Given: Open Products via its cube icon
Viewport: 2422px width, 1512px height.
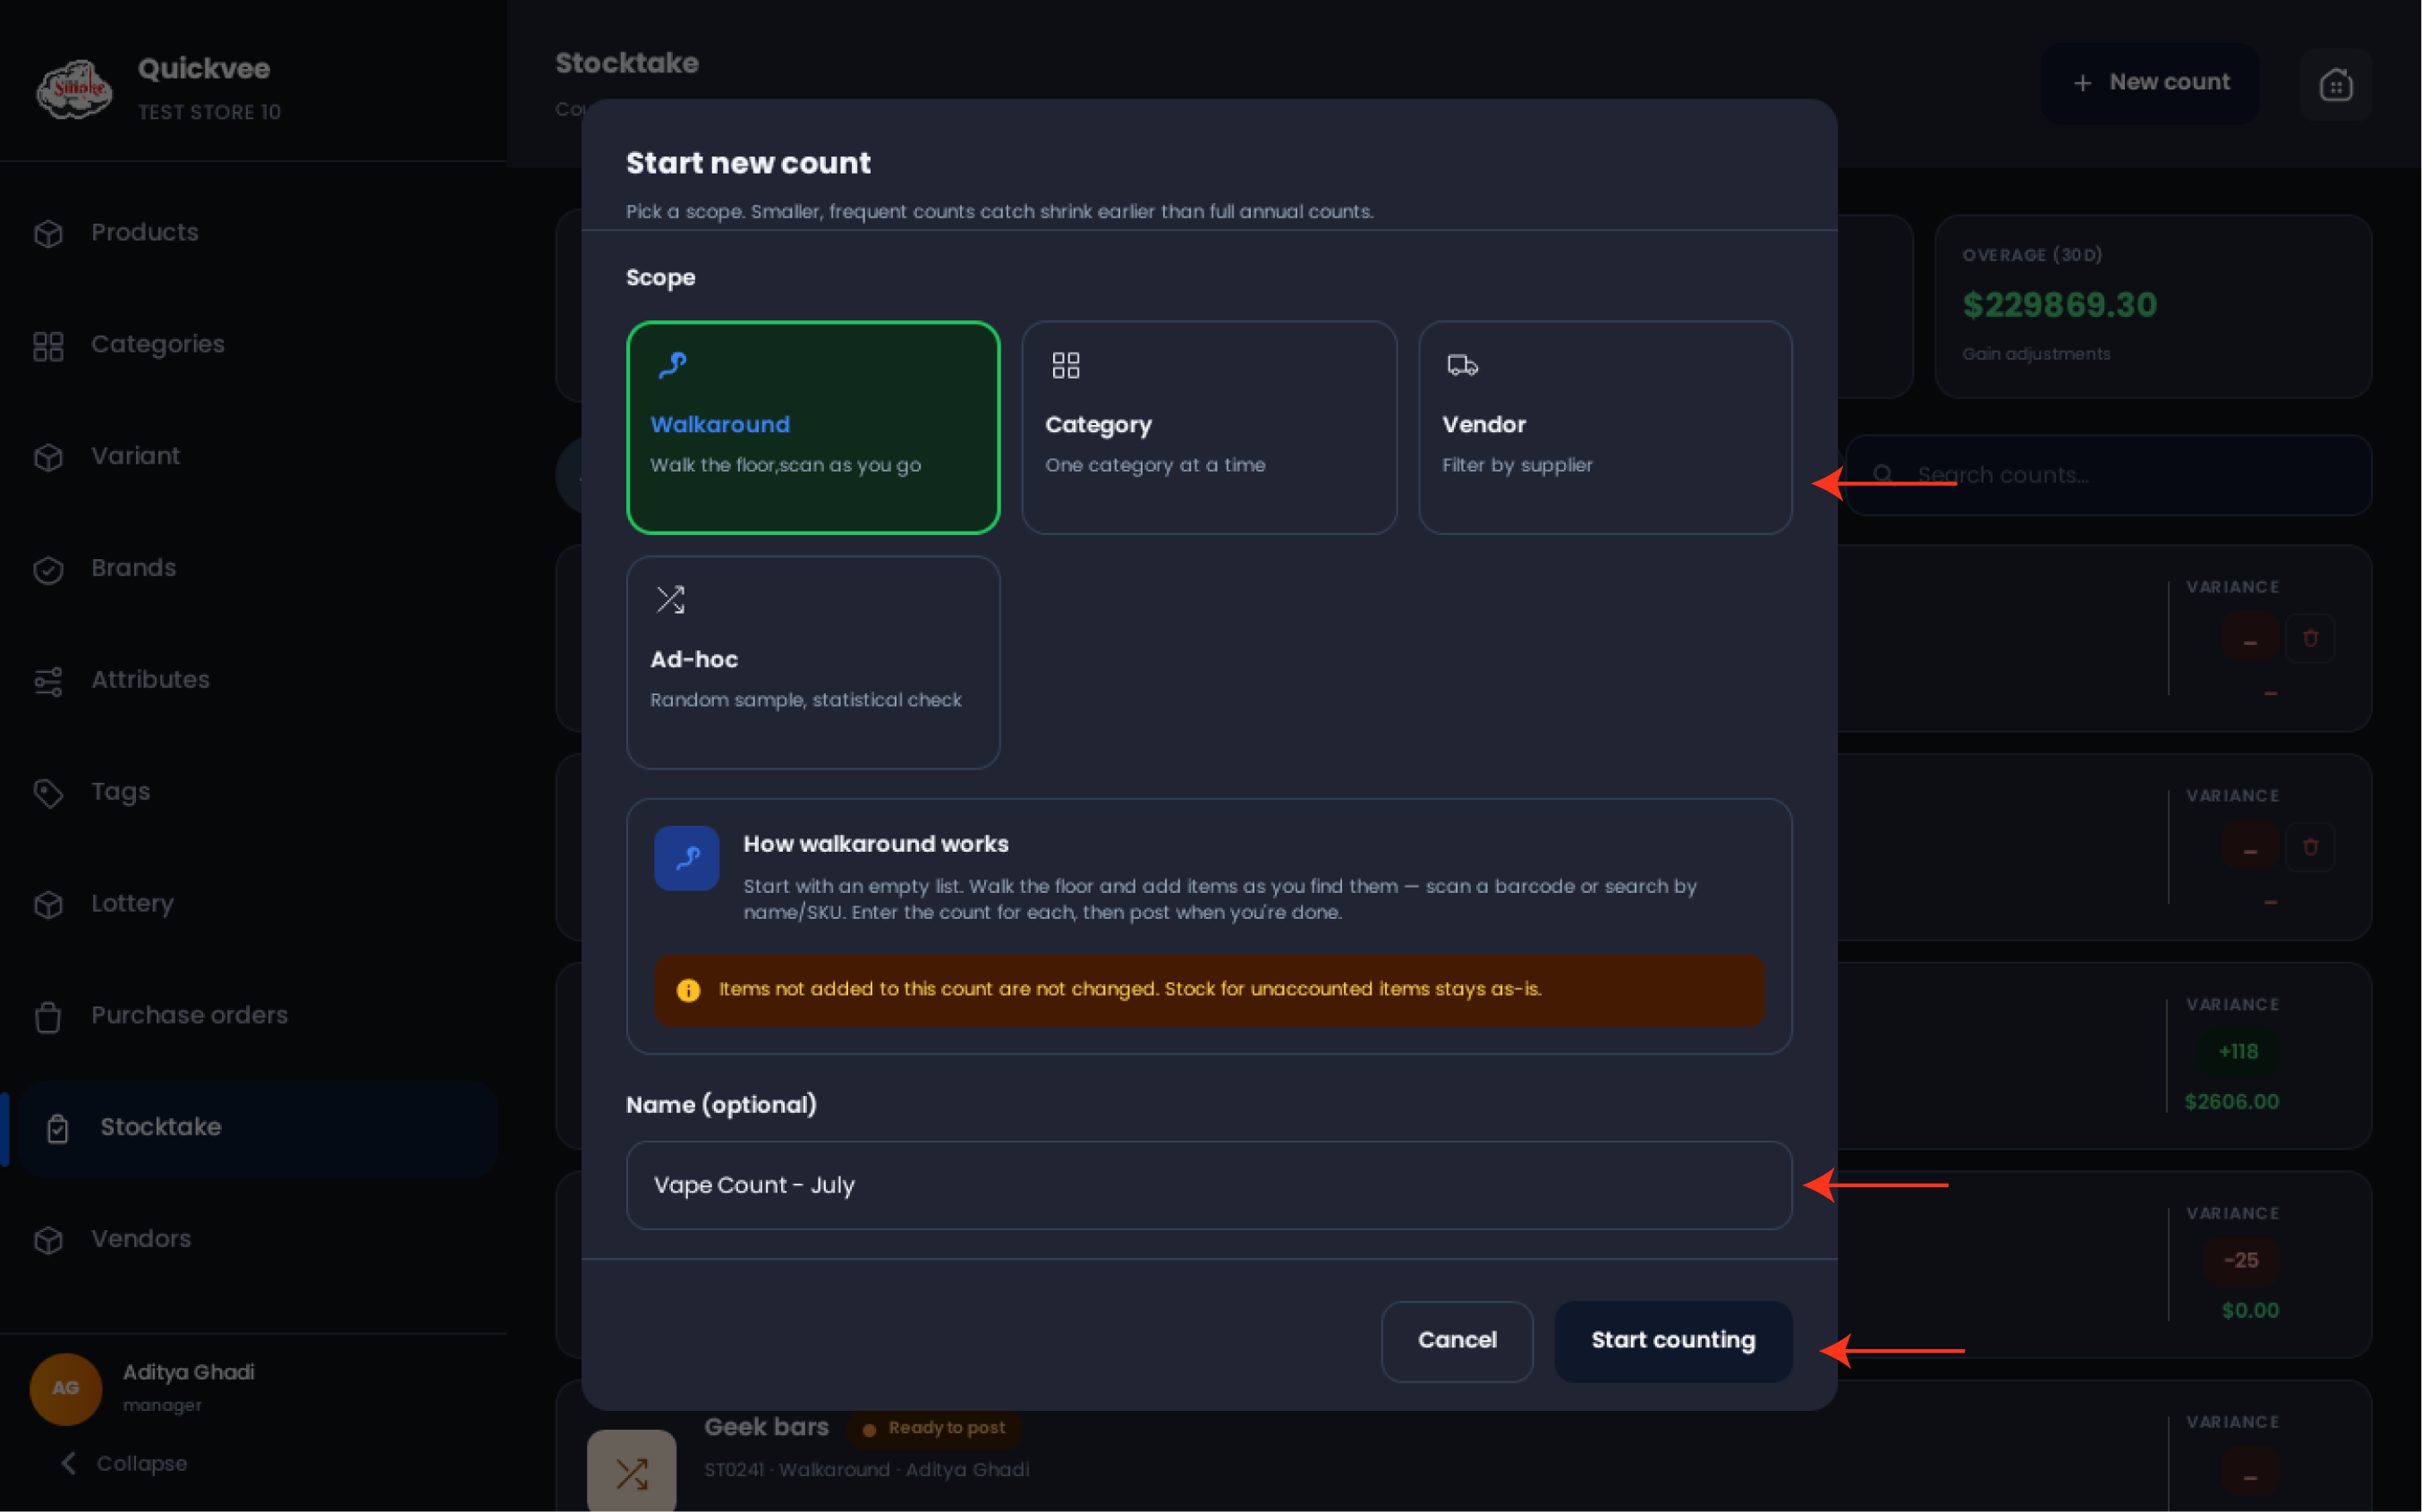Looking at the screenshot, I should click(x=48, y=233).
